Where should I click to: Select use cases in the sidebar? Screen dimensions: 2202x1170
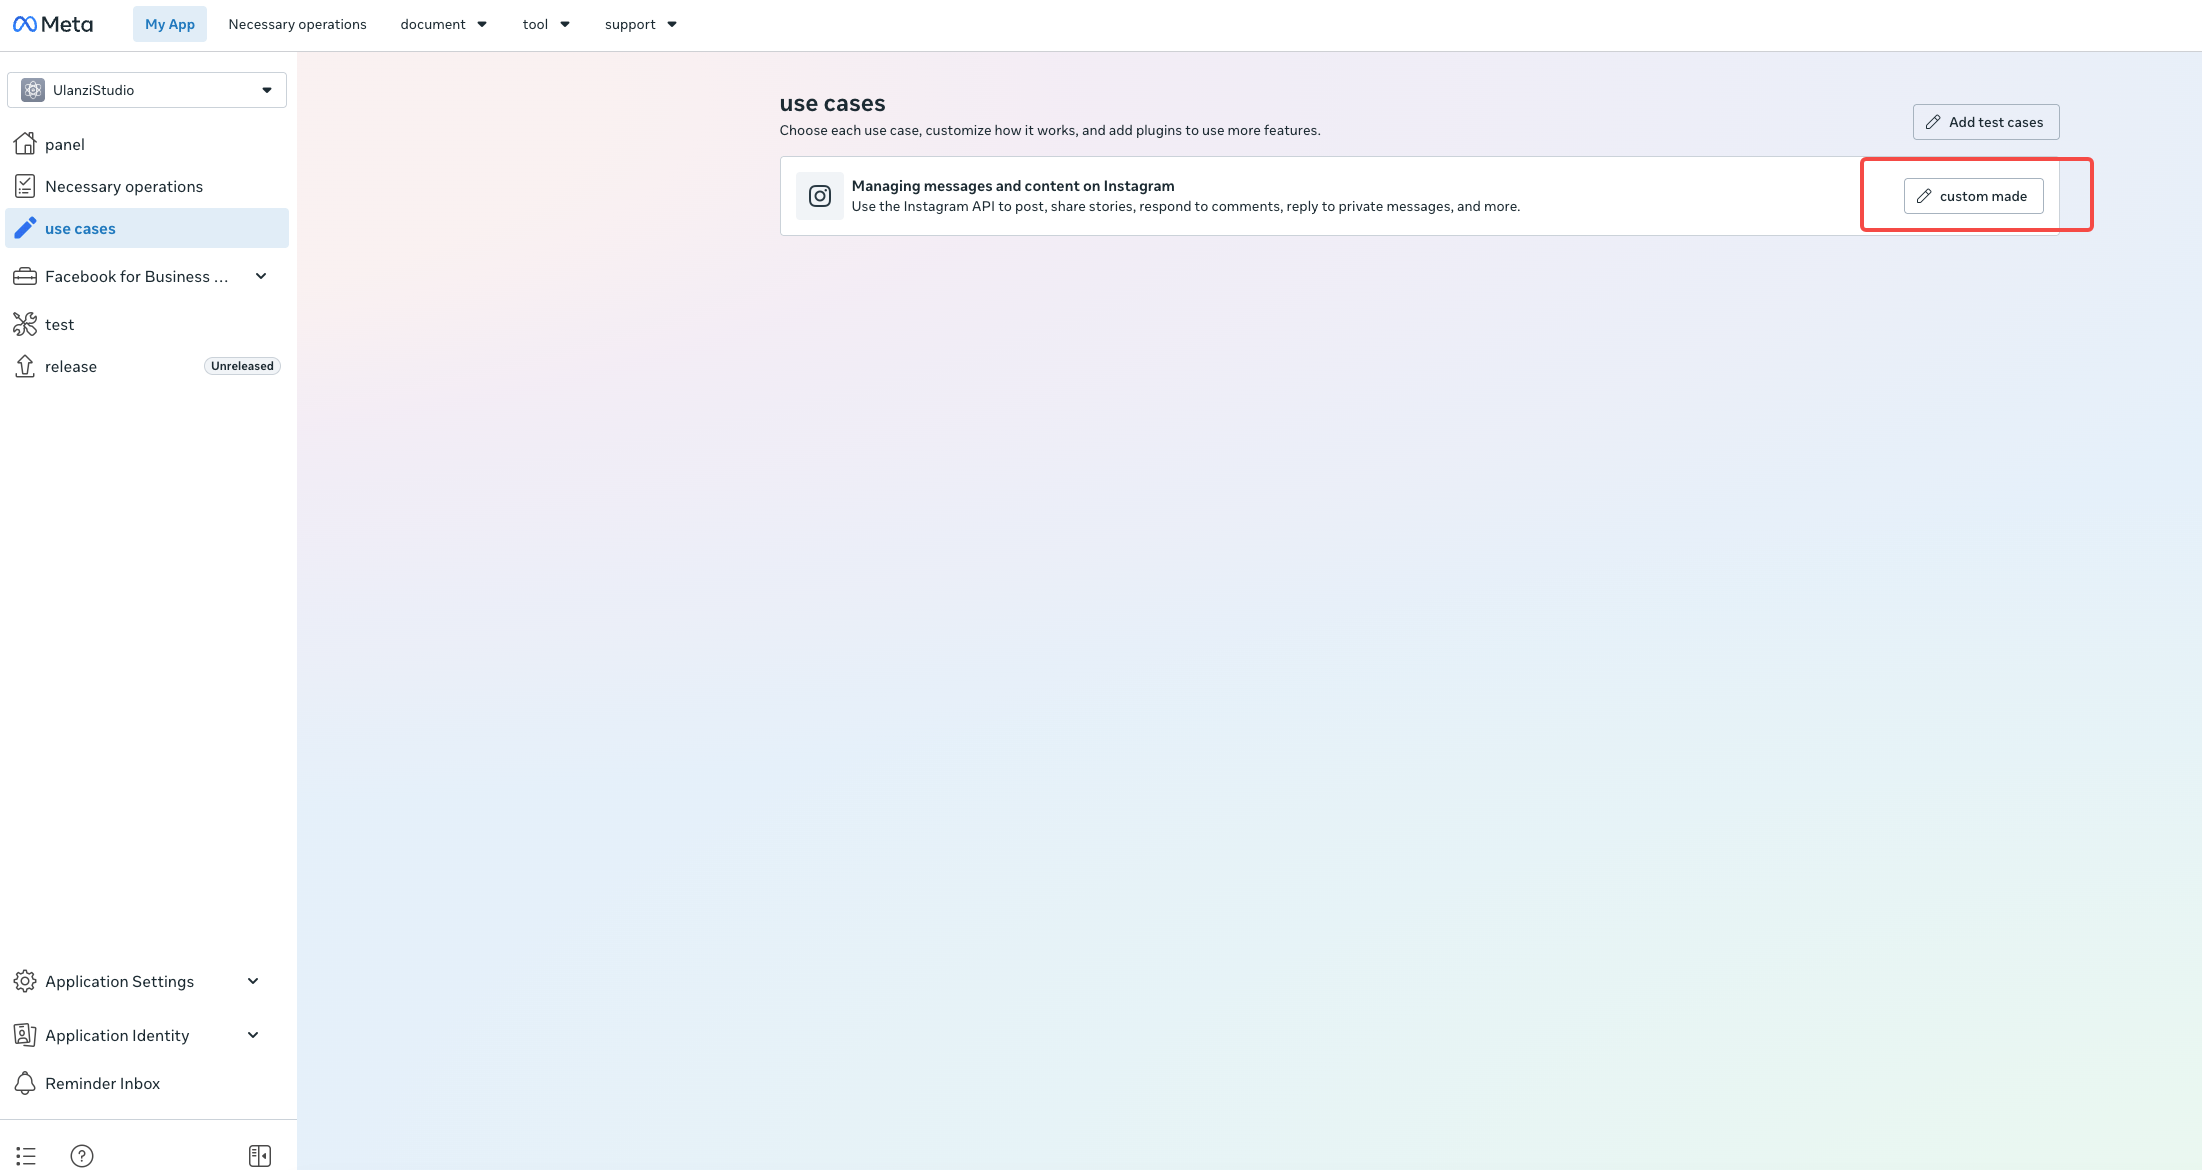(x=147, y=228)
